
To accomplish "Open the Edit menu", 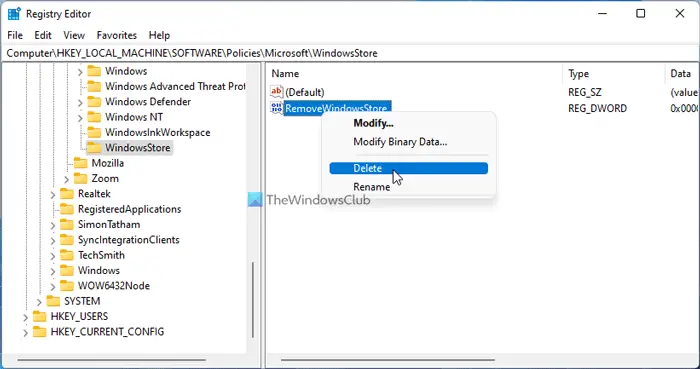I will click(43, 35).
